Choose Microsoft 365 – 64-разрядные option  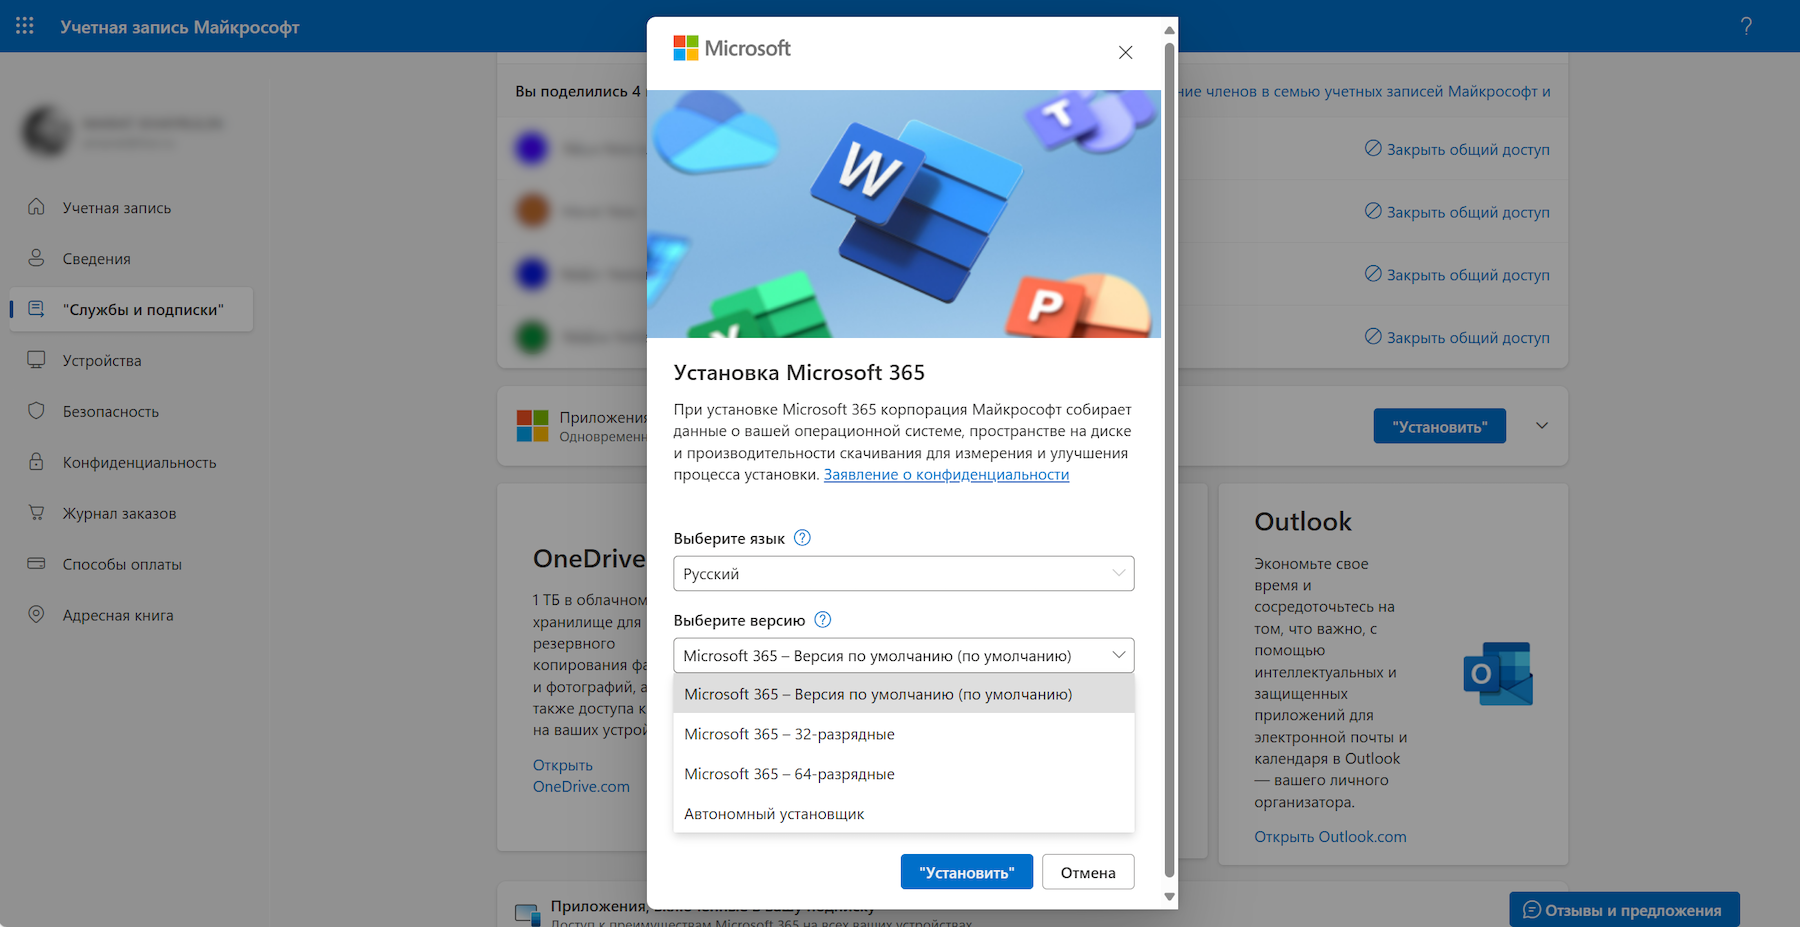(904, 774)
